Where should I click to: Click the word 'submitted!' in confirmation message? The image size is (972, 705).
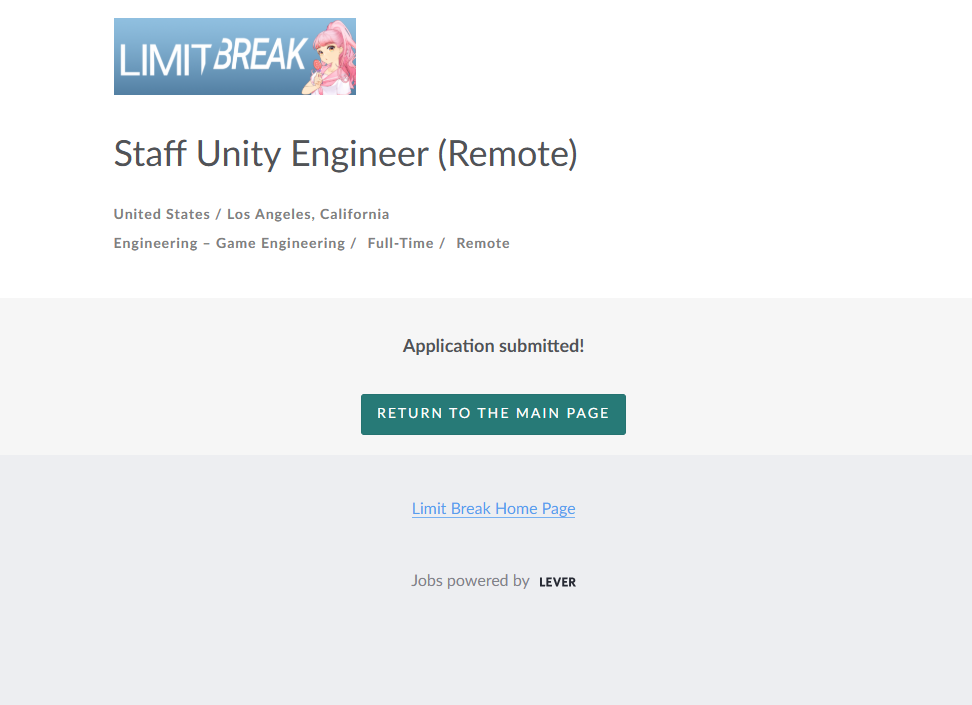pyautogui.click(x=540, y=346)
